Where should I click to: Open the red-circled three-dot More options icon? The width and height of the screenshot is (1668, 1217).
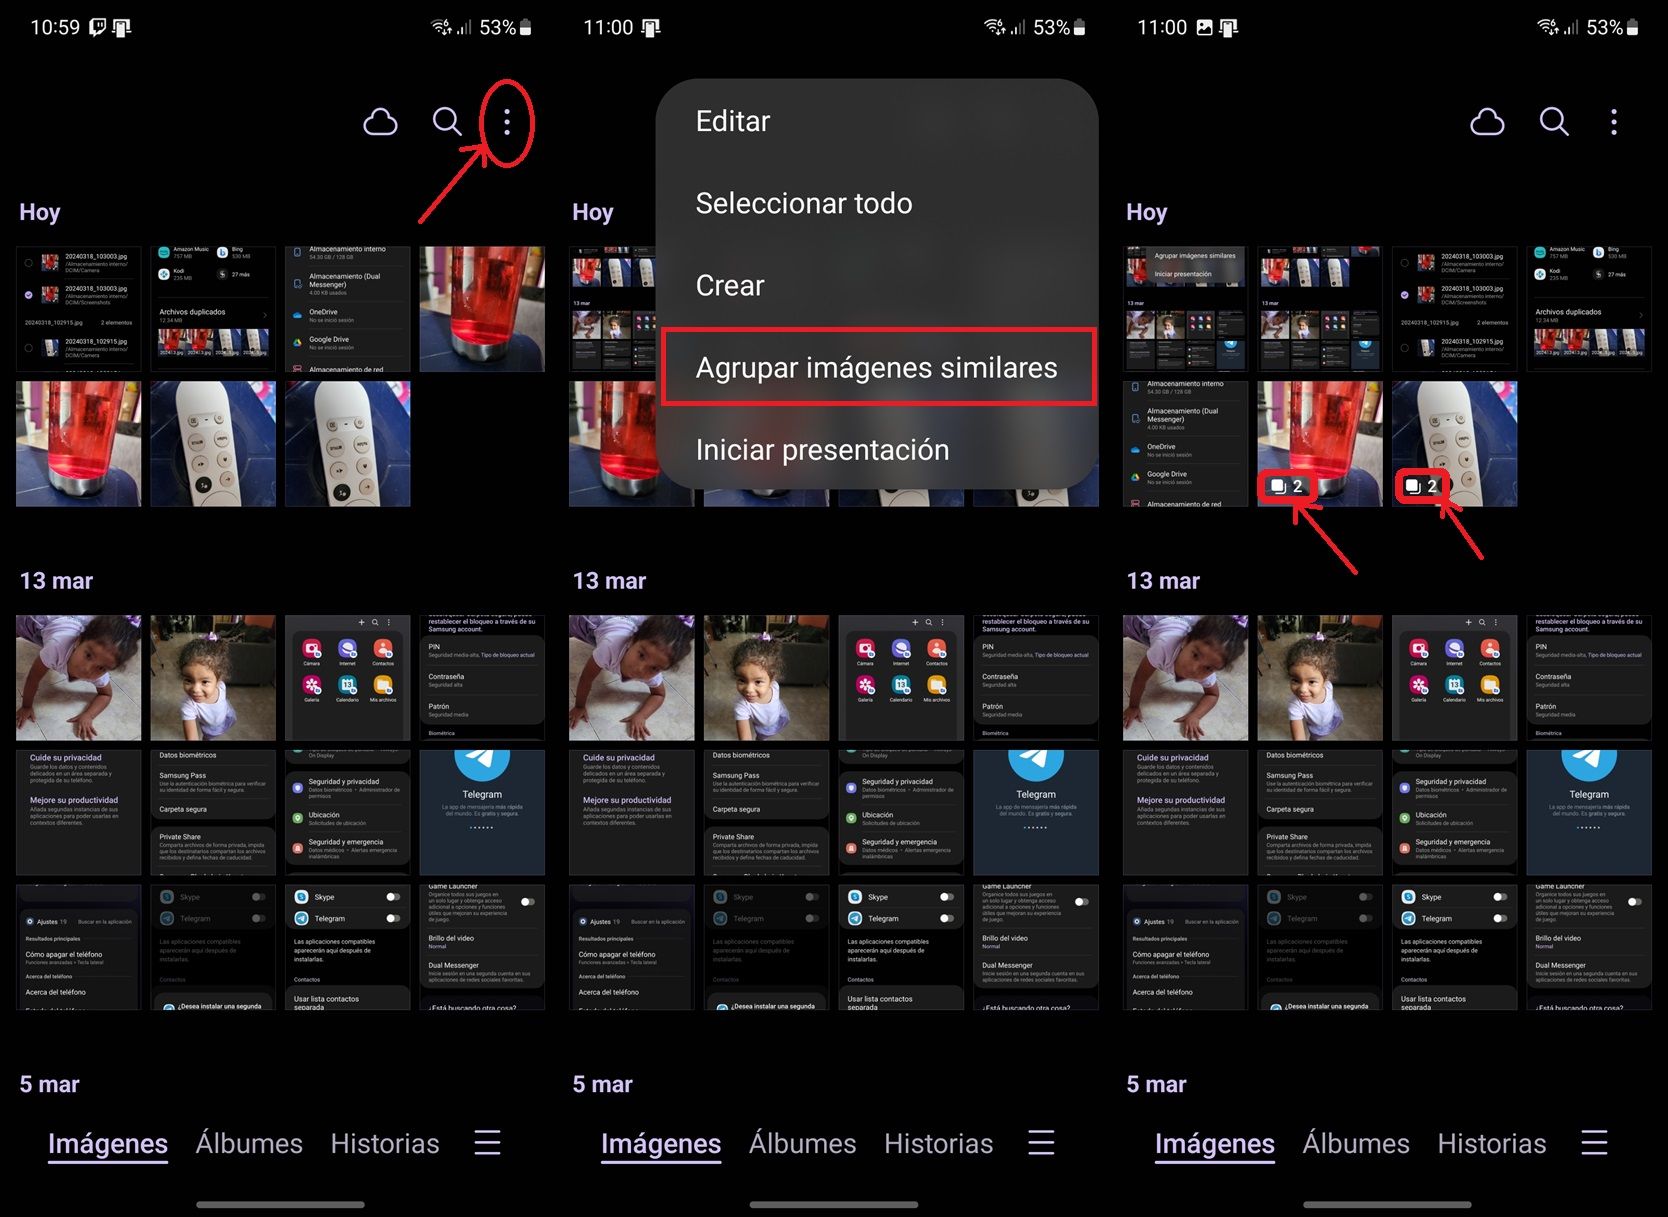coord(508,124)
